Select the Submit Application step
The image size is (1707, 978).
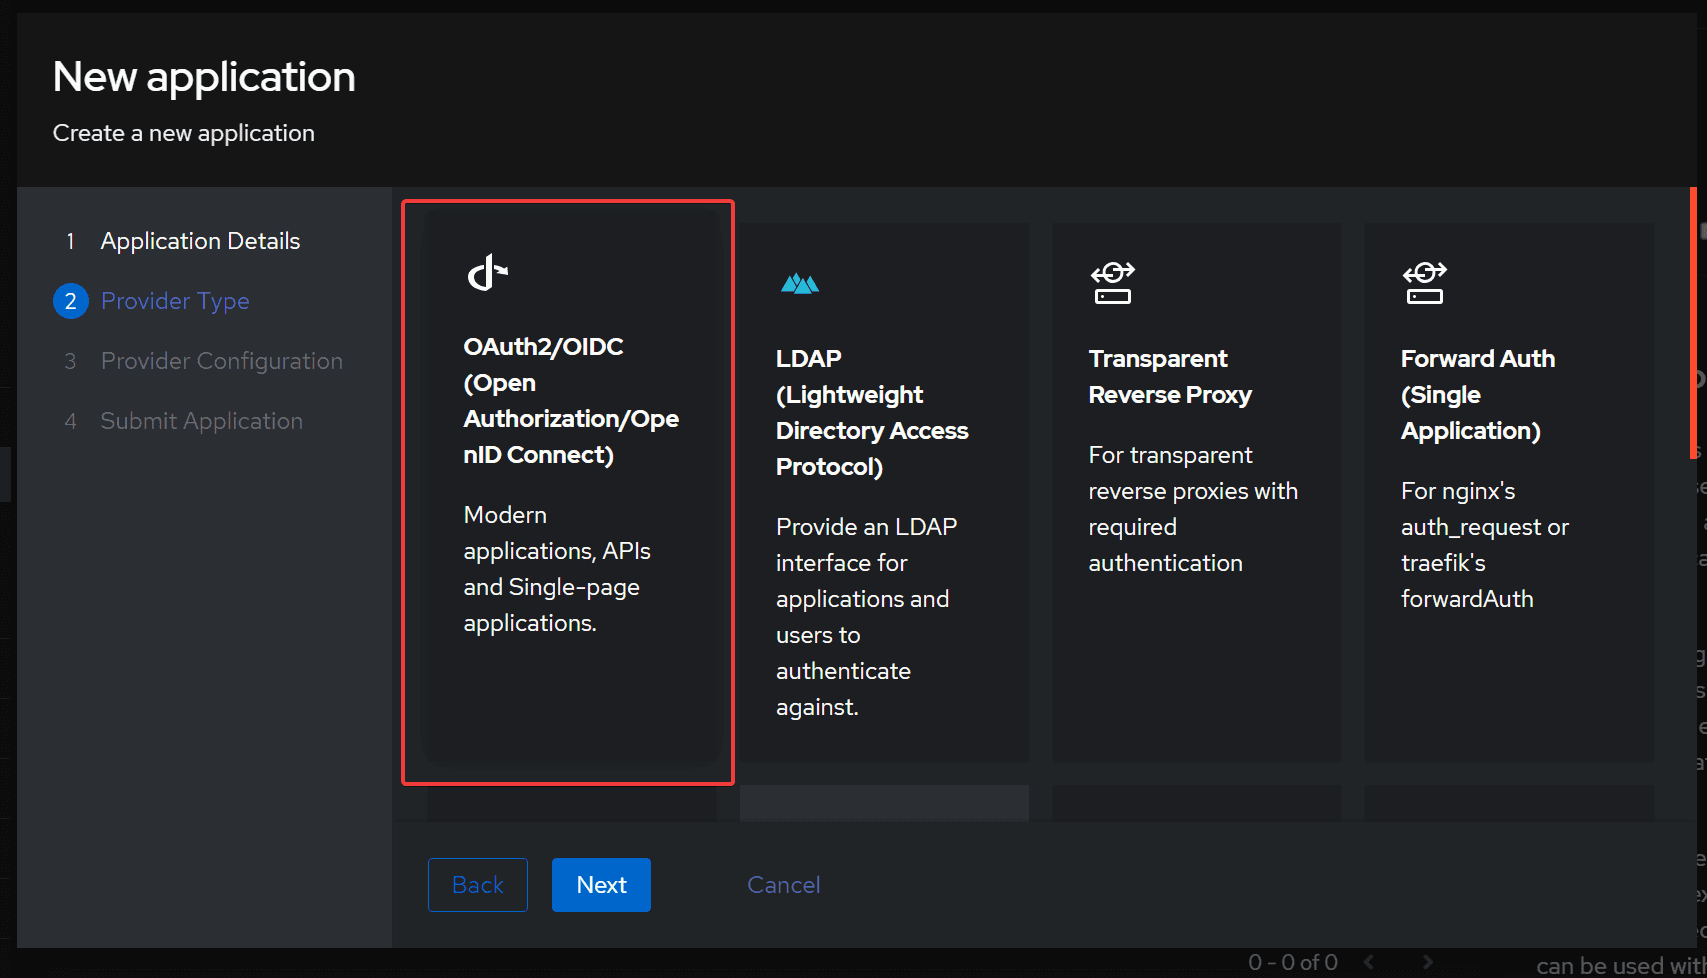tap(201, 420)
